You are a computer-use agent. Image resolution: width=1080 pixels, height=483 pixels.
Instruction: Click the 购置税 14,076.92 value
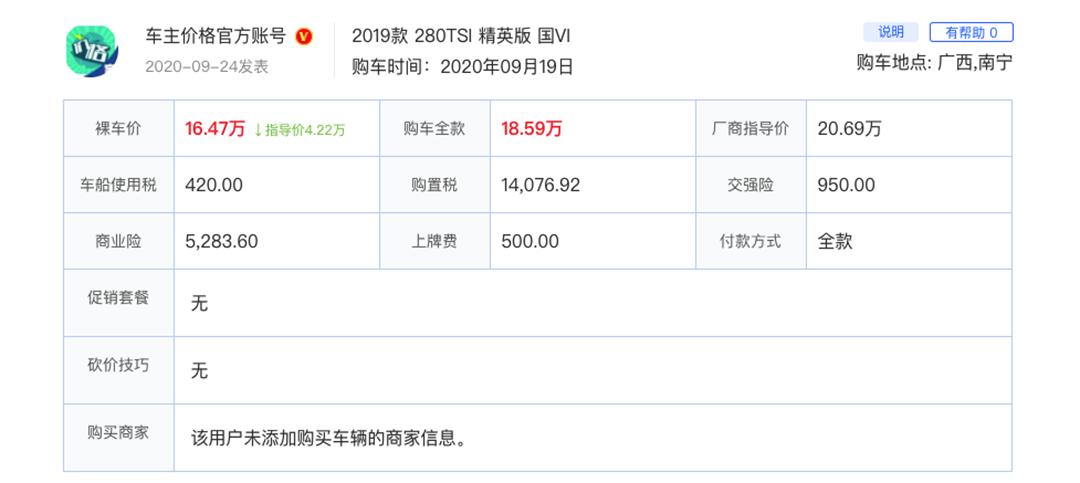pos(541,185)
